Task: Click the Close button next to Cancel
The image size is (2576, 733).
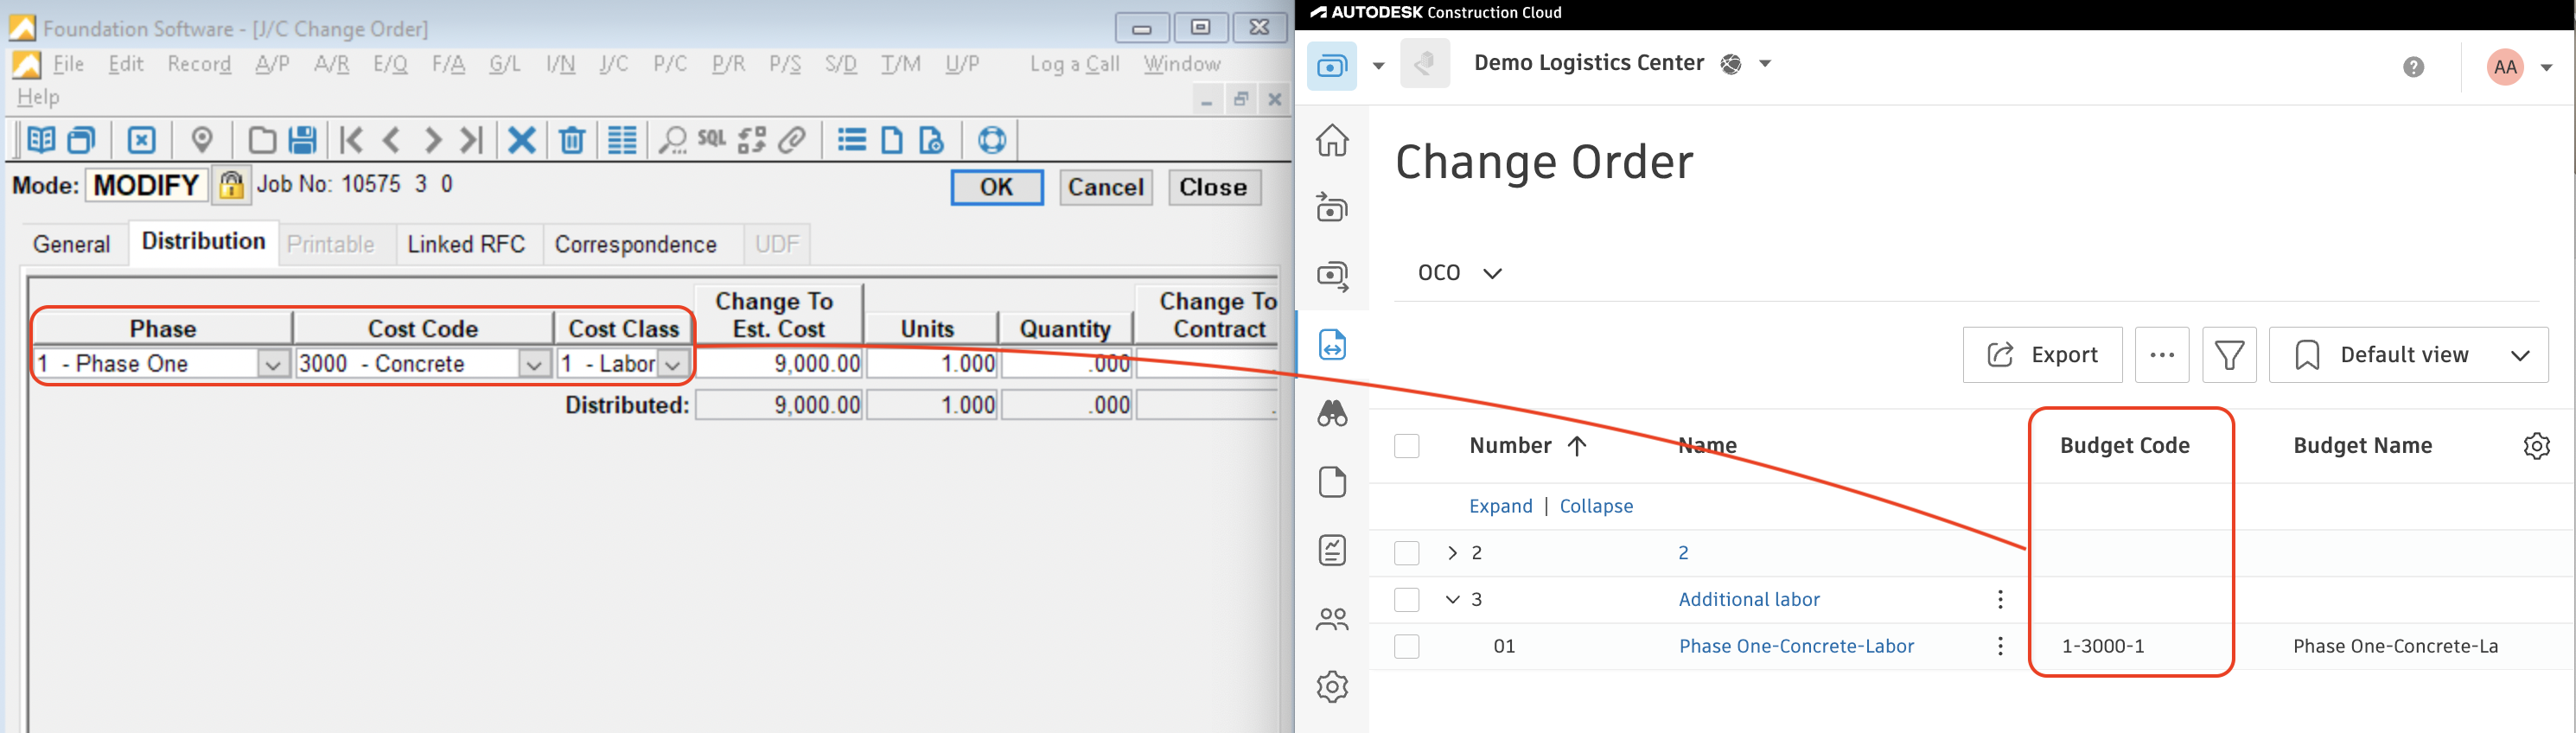Action: pyautogui.click(x=1213, y=187)
